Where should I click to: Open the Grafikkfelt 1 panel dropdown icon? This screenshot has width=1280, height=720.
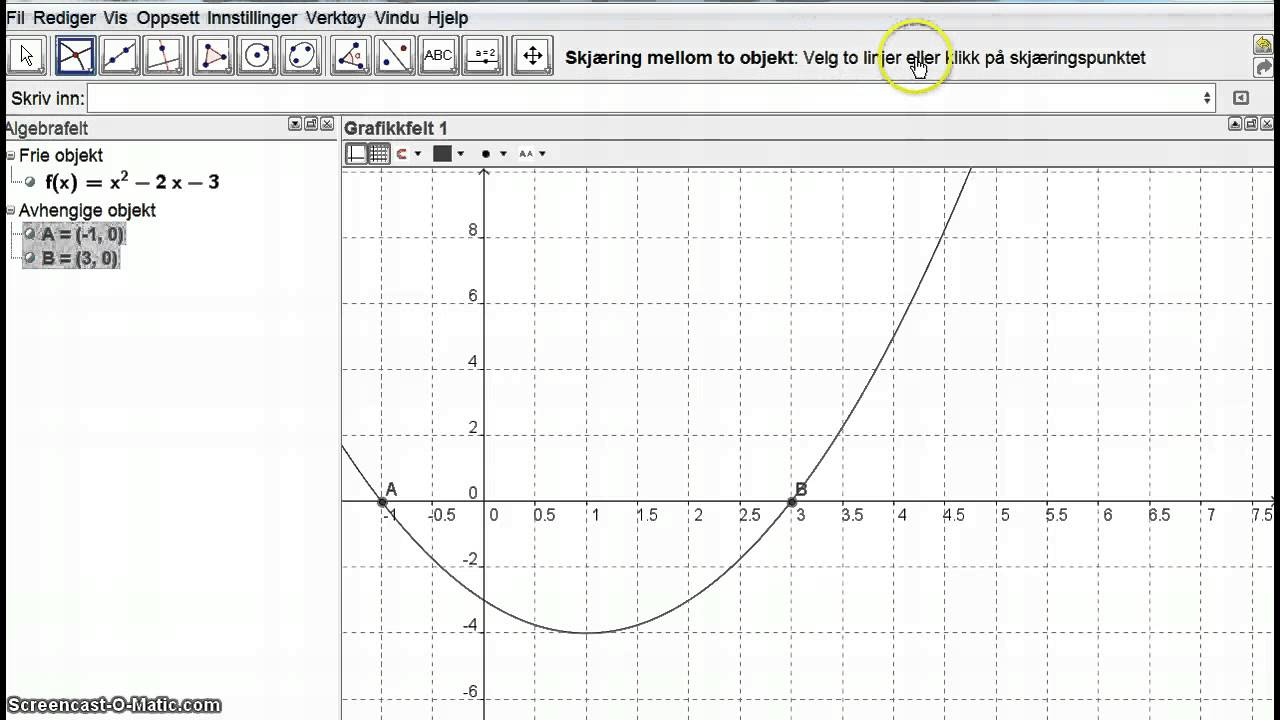pos(1236,124)
